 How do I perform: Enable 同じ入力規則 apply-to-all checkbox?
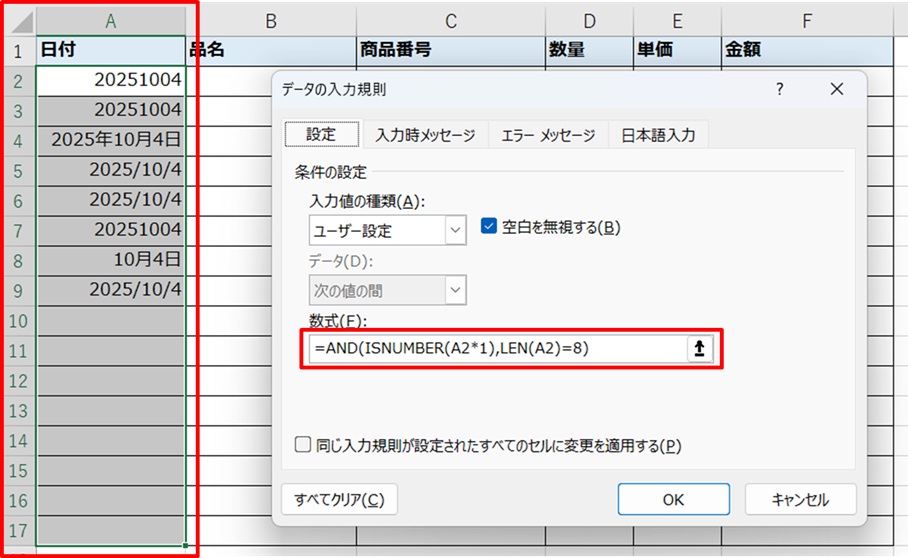(x=304, y=445)
